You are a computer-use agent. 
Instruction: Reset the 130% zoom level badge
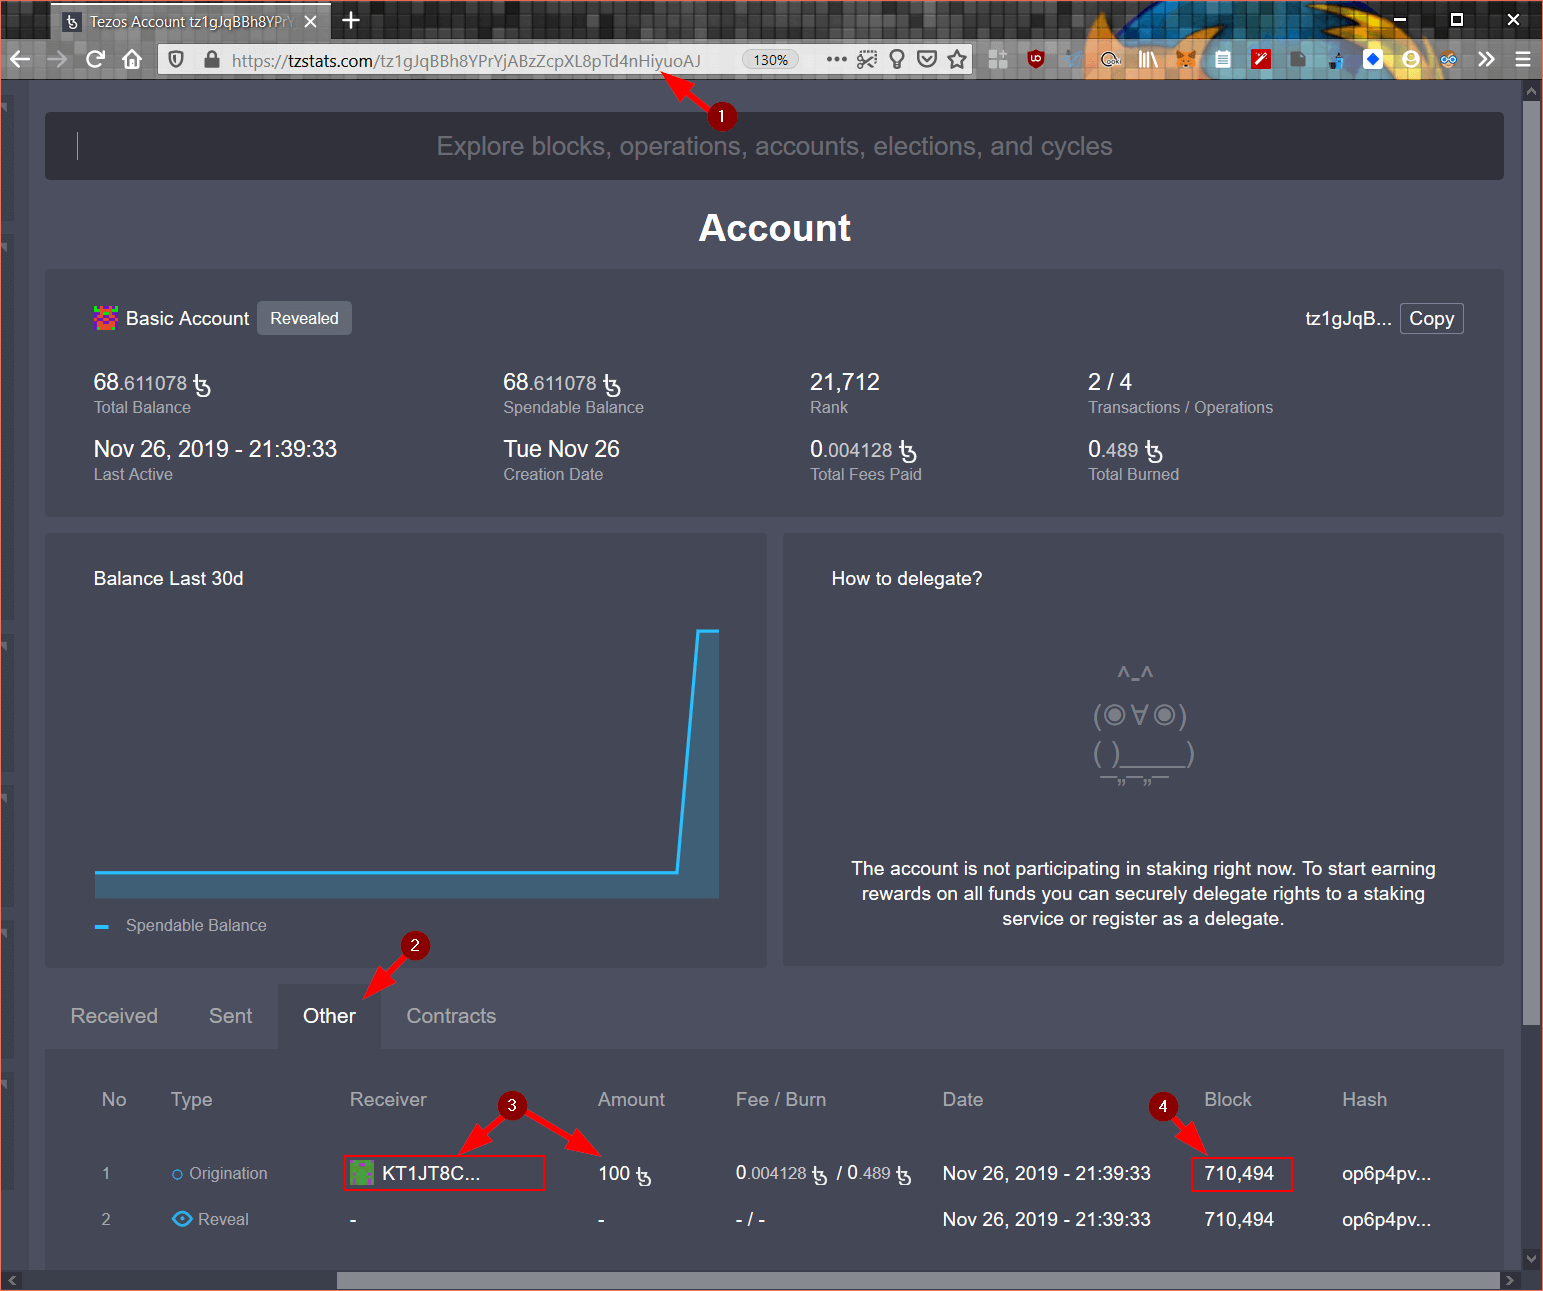click(770, 60)
